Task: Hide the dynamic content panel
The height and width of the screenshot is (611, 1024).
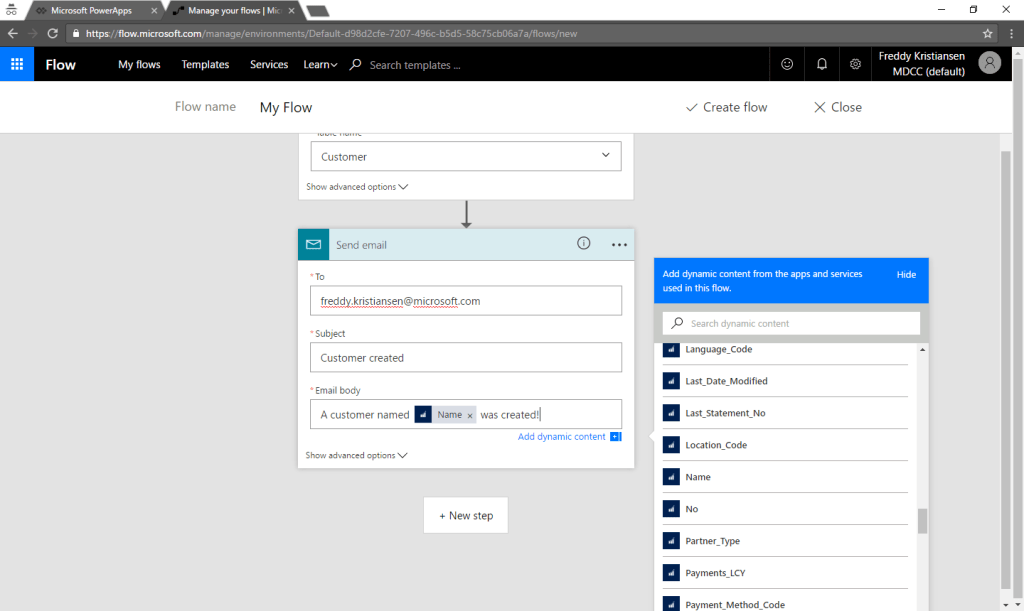Action: pyautogui.click(x=906, y=274)
